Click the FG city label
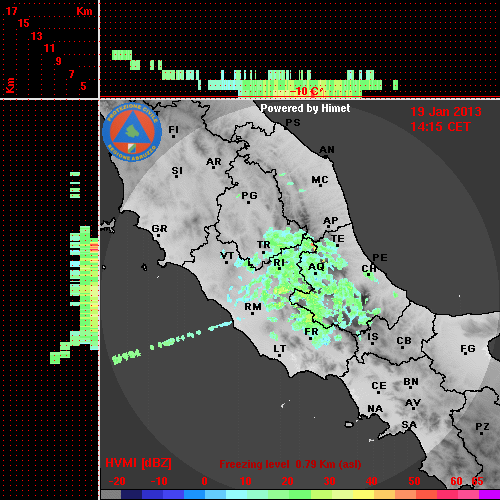The image size is (500, 500). [468, 349]
